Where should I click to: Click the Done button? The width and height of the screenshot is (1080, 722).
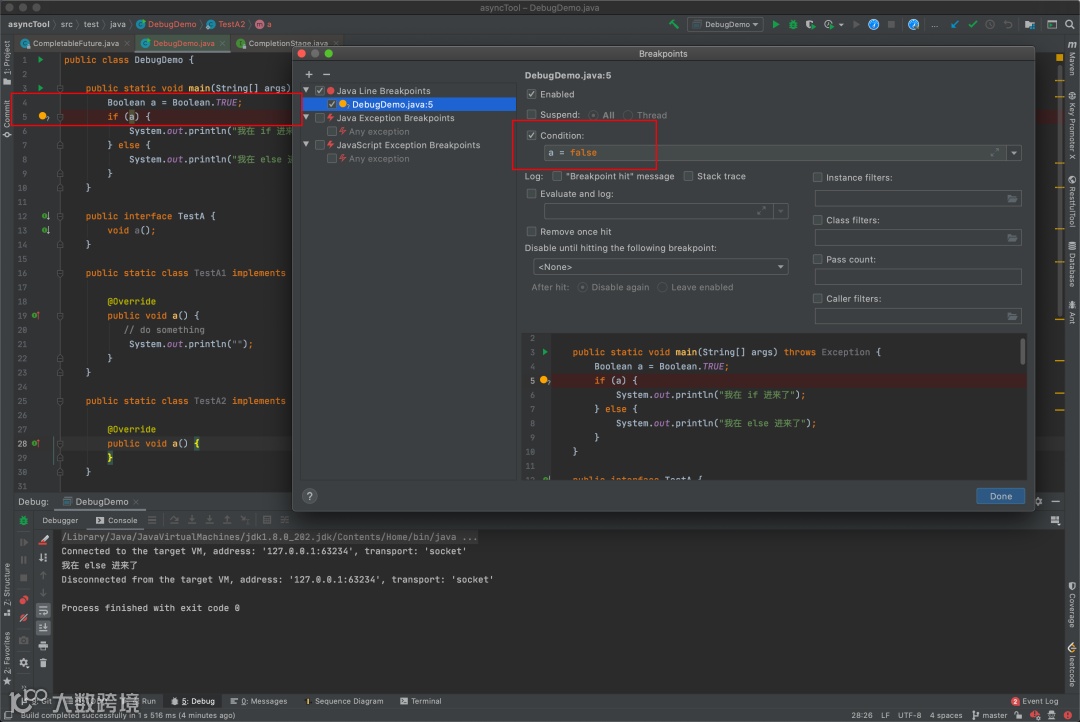pyautogui.click(x=1000, y=496)
